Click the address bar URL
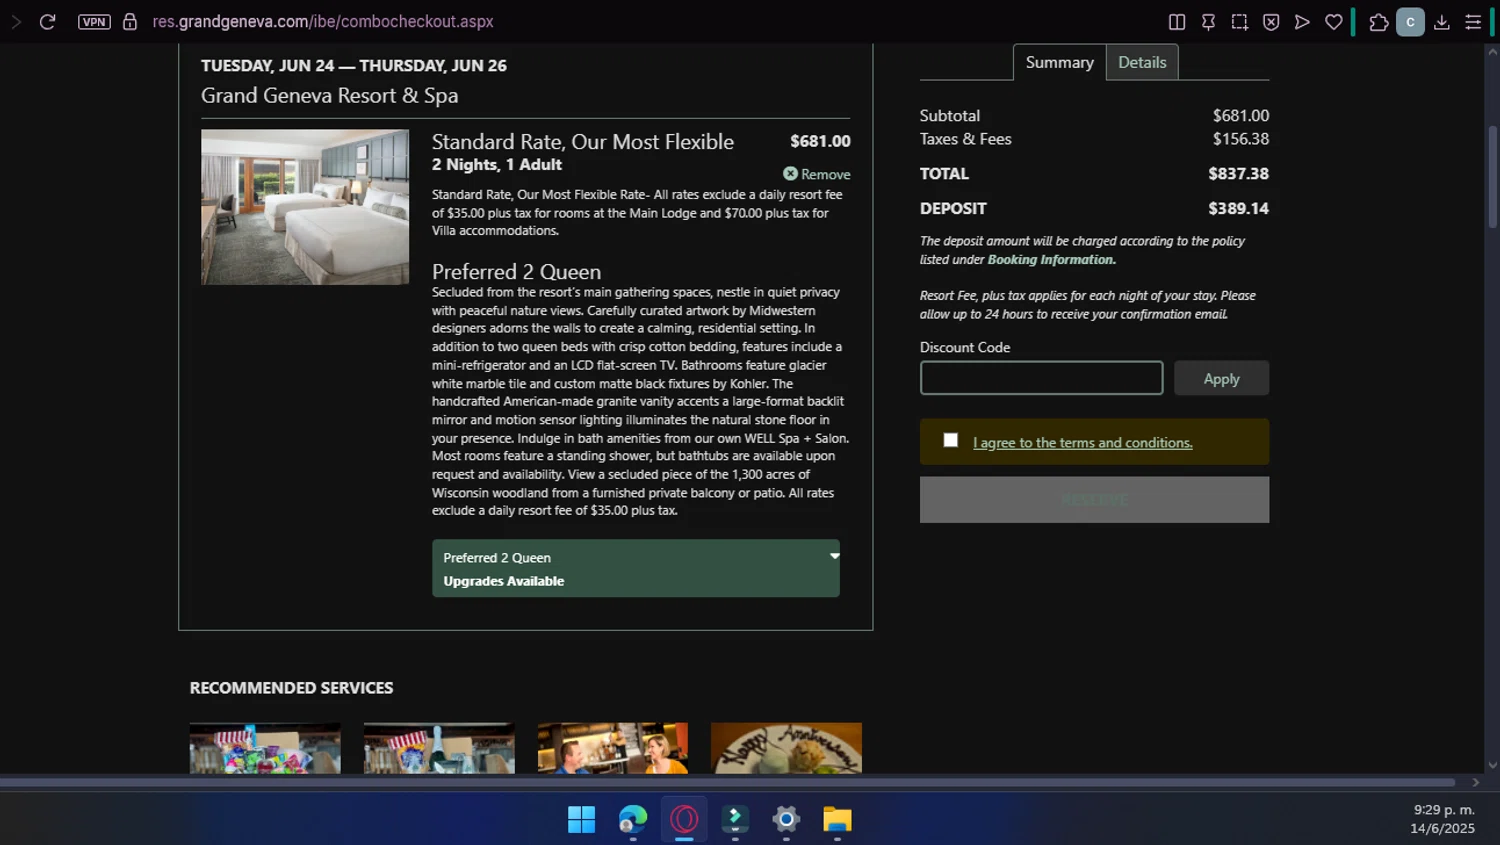The width and height of the screenshot is (1500, 845). [x=323, y=21]
